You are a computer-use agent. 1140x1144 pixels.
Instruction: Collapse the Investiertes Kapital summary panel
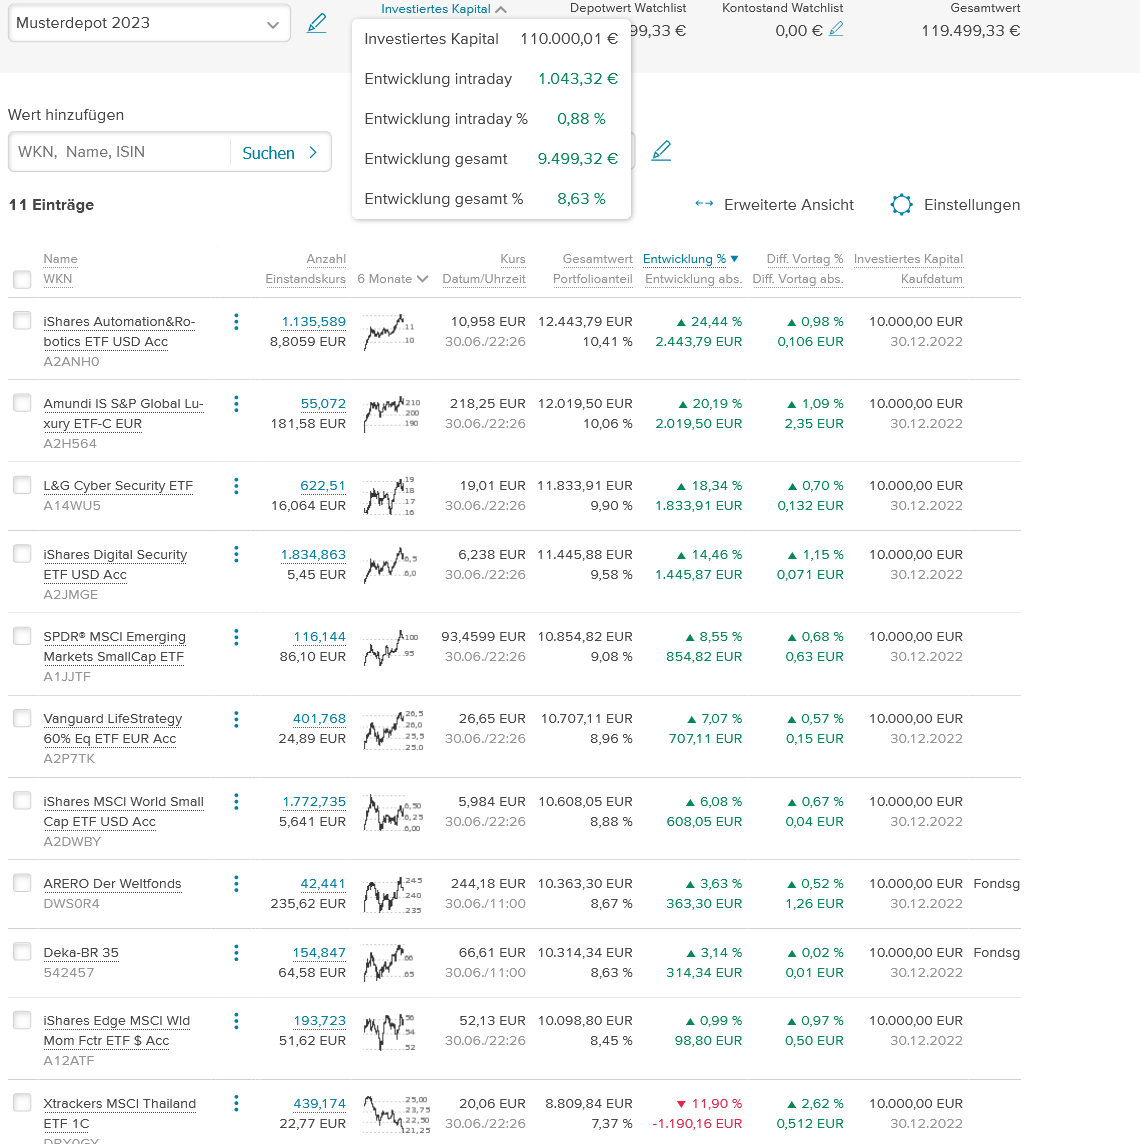[443, 9]
